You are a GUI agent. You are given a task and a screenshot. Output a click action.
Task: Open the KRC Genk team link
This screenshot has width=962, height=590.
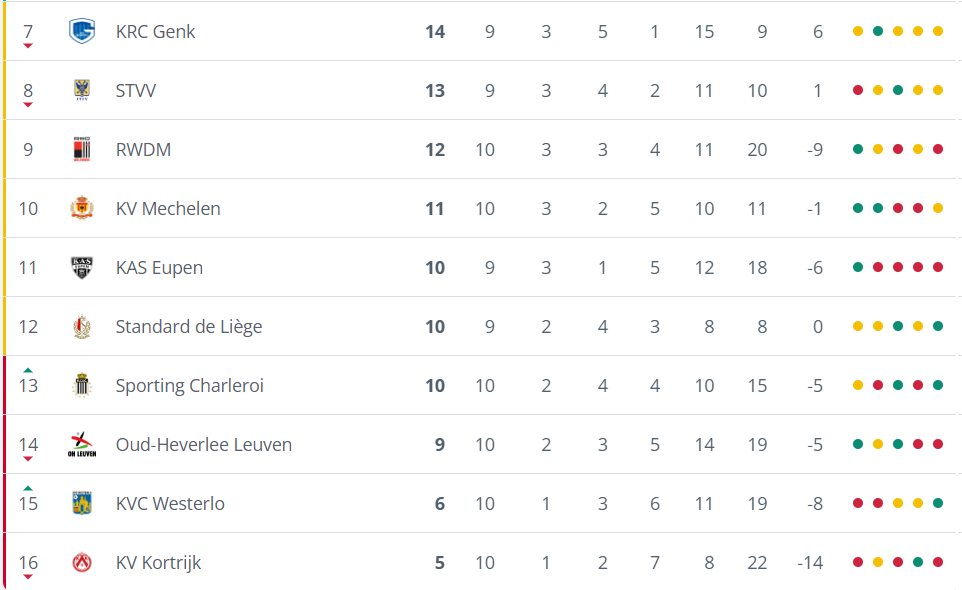pyautogui.click(x=155, y=31)
